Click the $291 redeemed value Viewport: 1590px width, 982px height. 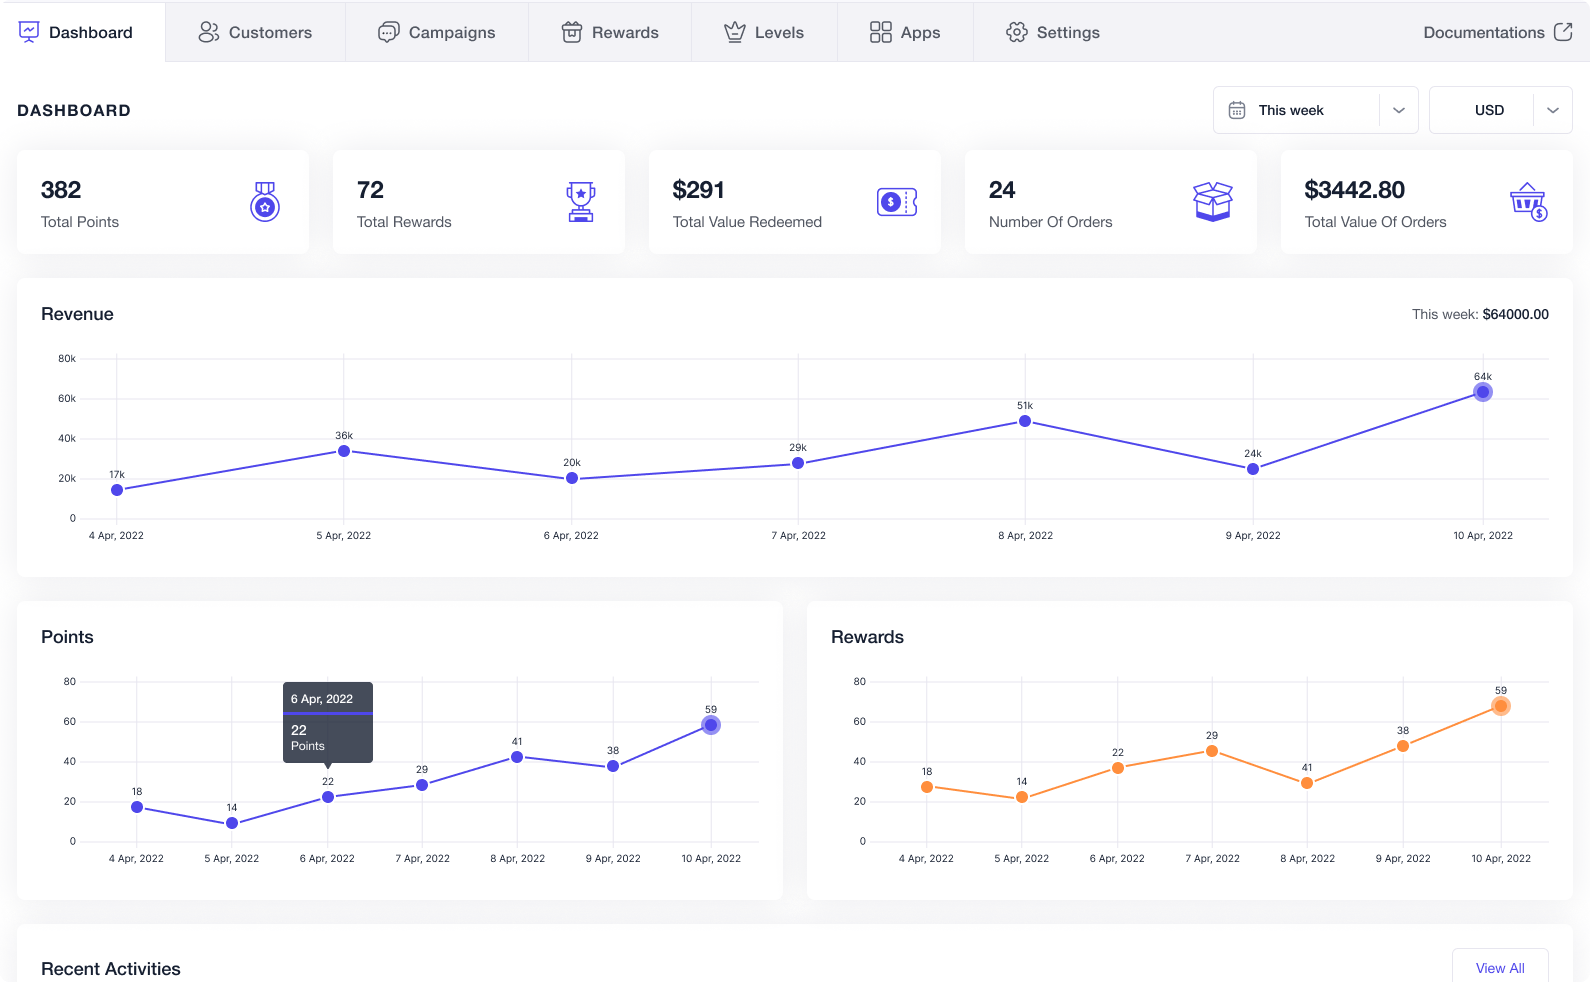click(698, 190)
